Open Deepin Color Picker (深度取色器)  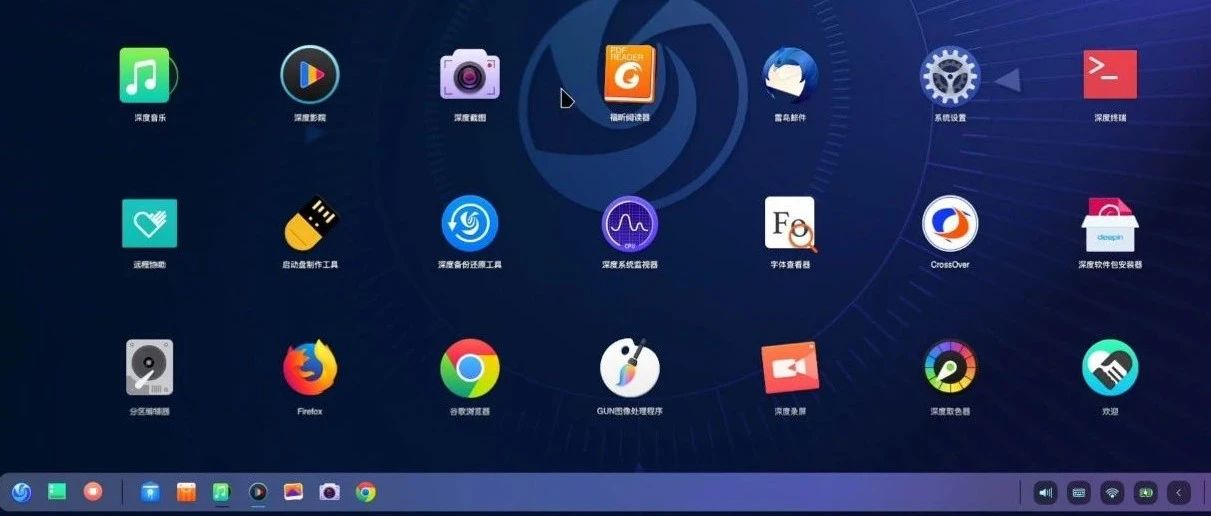950,367
